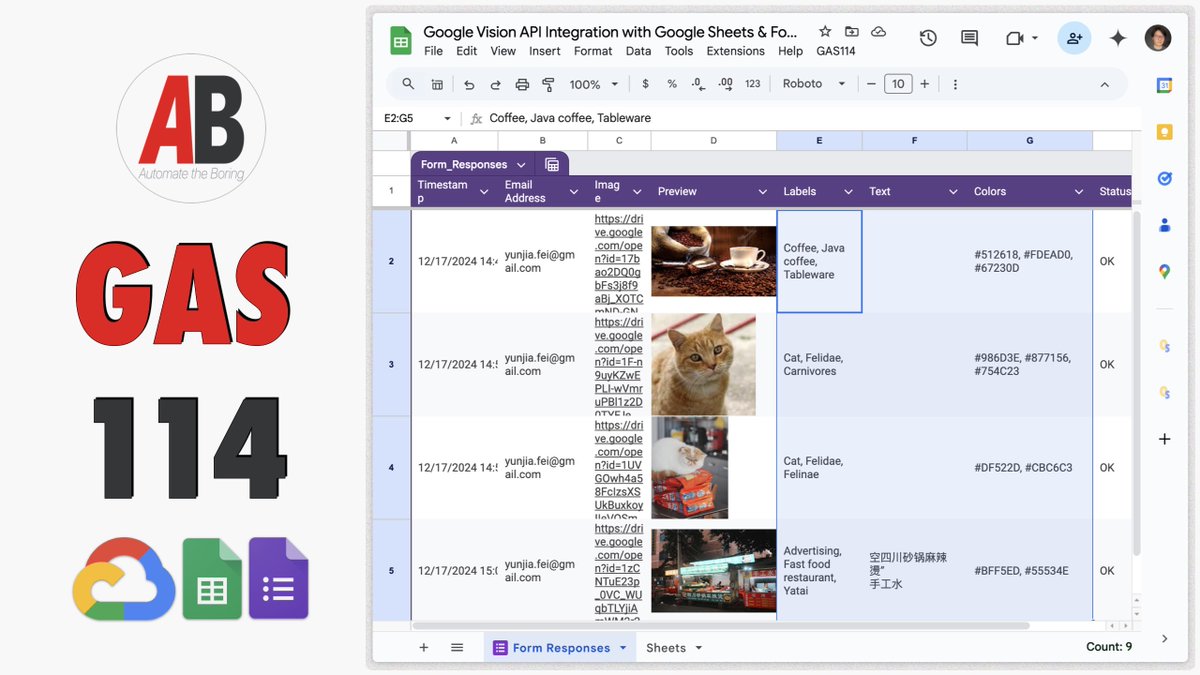The image size is (1200, 675).
Task: Redo the last action
Action: tap(495, 84)
